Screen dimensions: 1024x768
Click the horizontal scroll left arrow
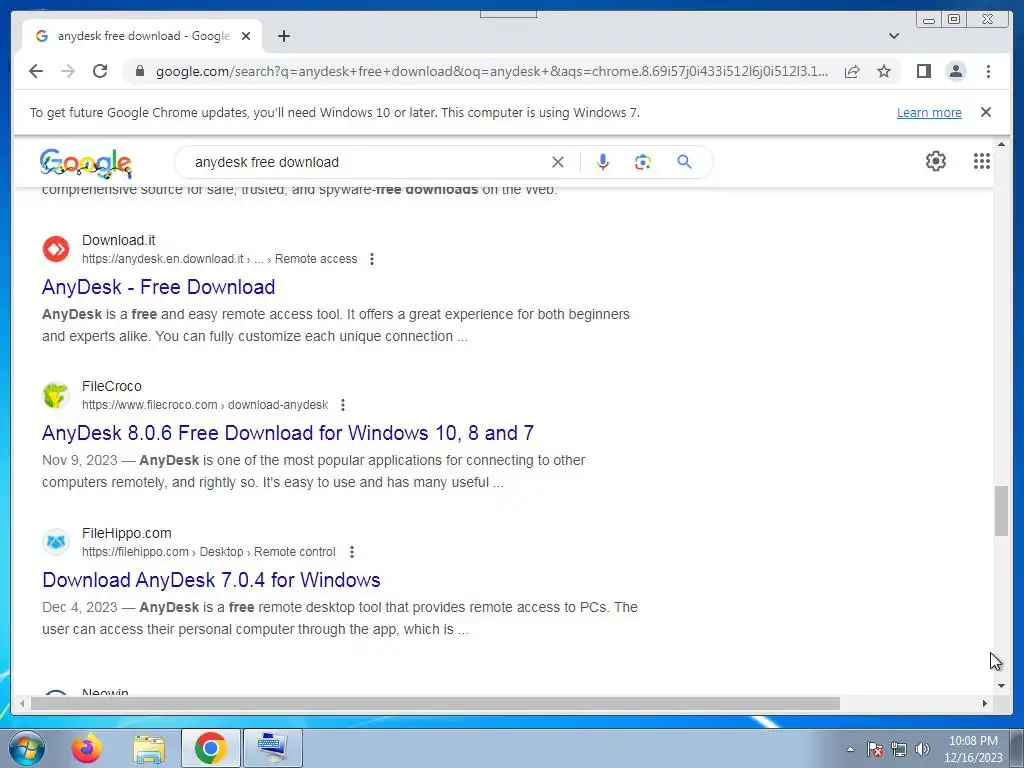pos(22,703)
